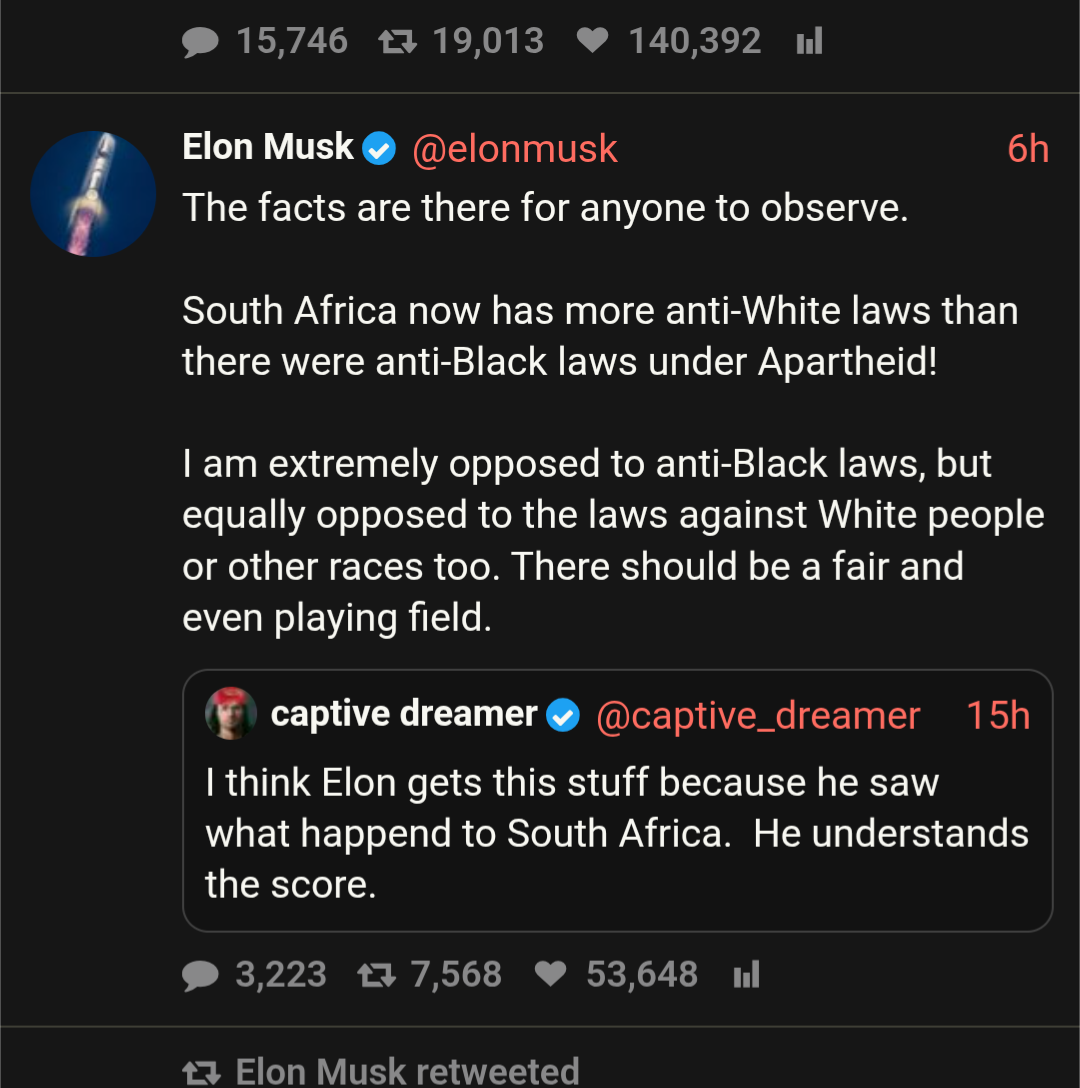This screenshot has width=1080, height=1088.
Task: Open the @captive_dreamer handle link
Action: tap(757, 716)
